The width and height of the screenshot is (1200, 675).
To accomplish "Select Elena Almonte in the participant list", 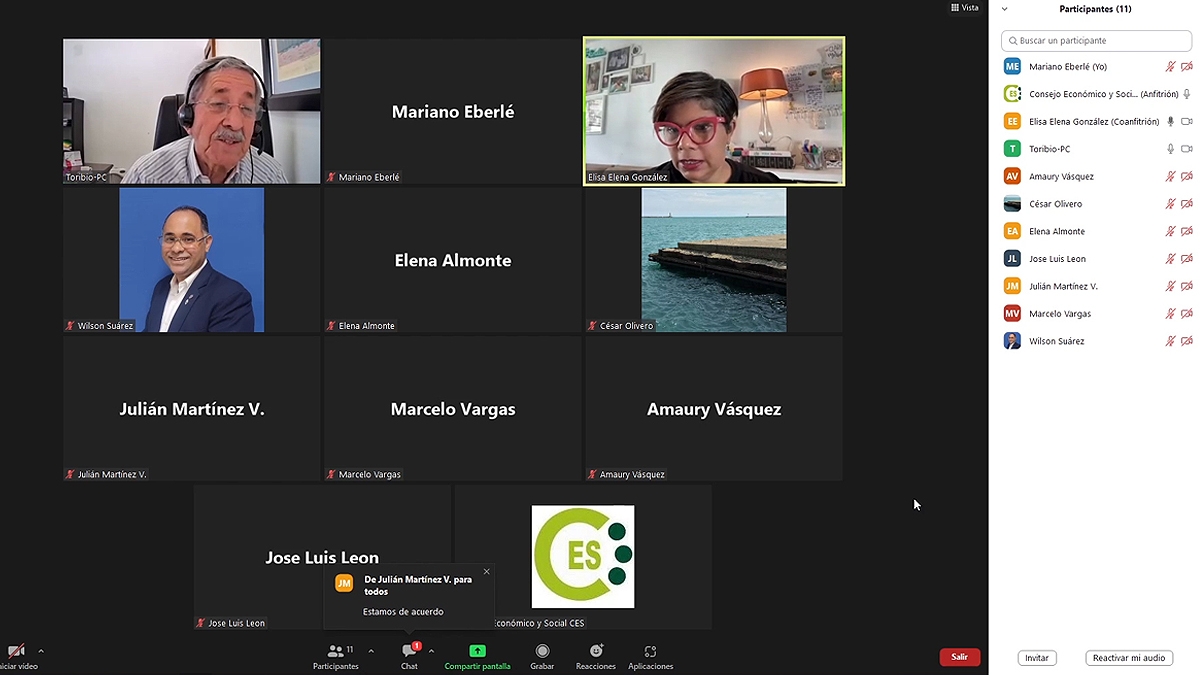I will point(1096,231).
